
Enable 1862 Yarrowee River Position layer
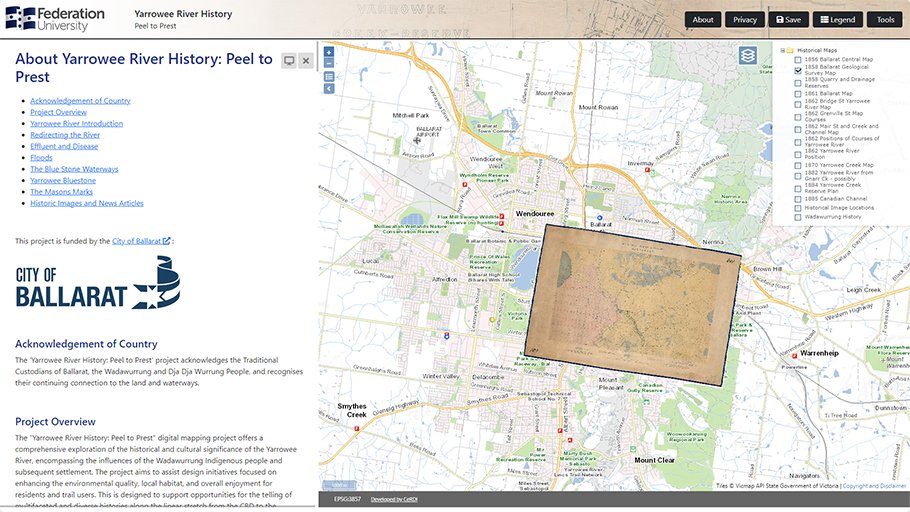pos(798,154)
